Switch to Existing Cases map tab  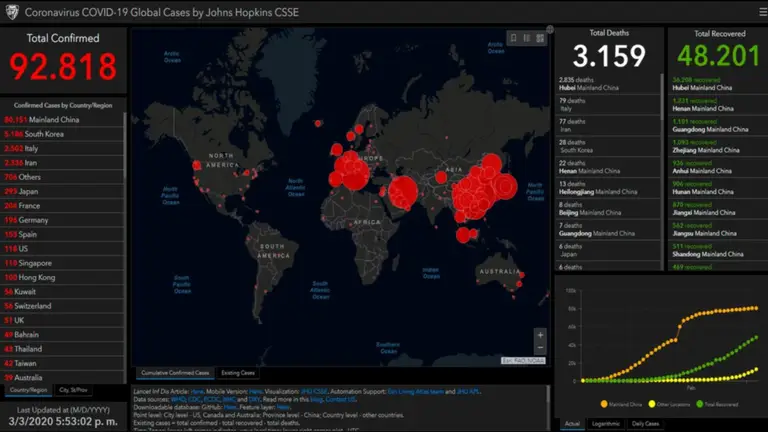(238, 373)
